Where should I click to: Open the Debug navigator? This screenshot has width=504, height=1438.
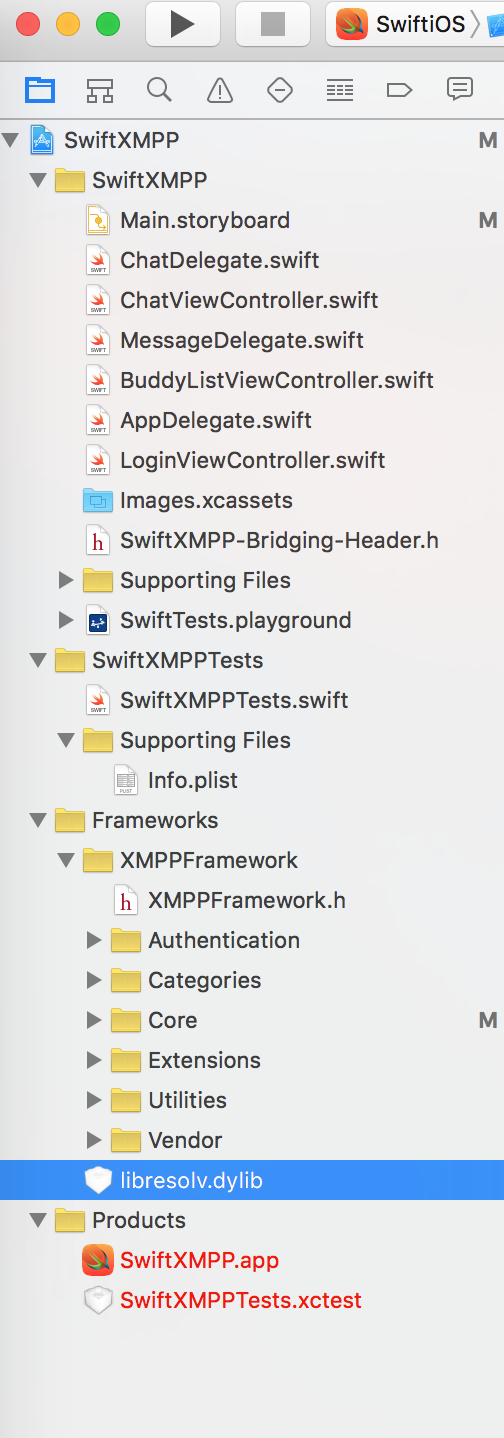coord(339,90)
